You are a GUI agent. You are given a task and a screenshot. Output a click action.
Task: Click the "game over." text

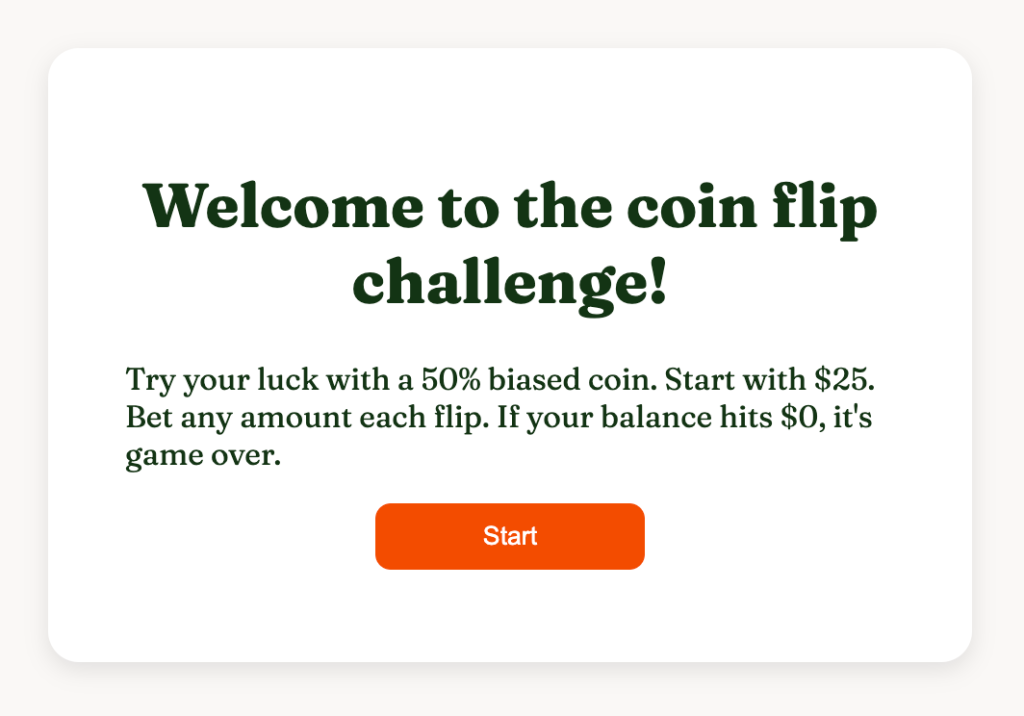[x=203, y=456]
